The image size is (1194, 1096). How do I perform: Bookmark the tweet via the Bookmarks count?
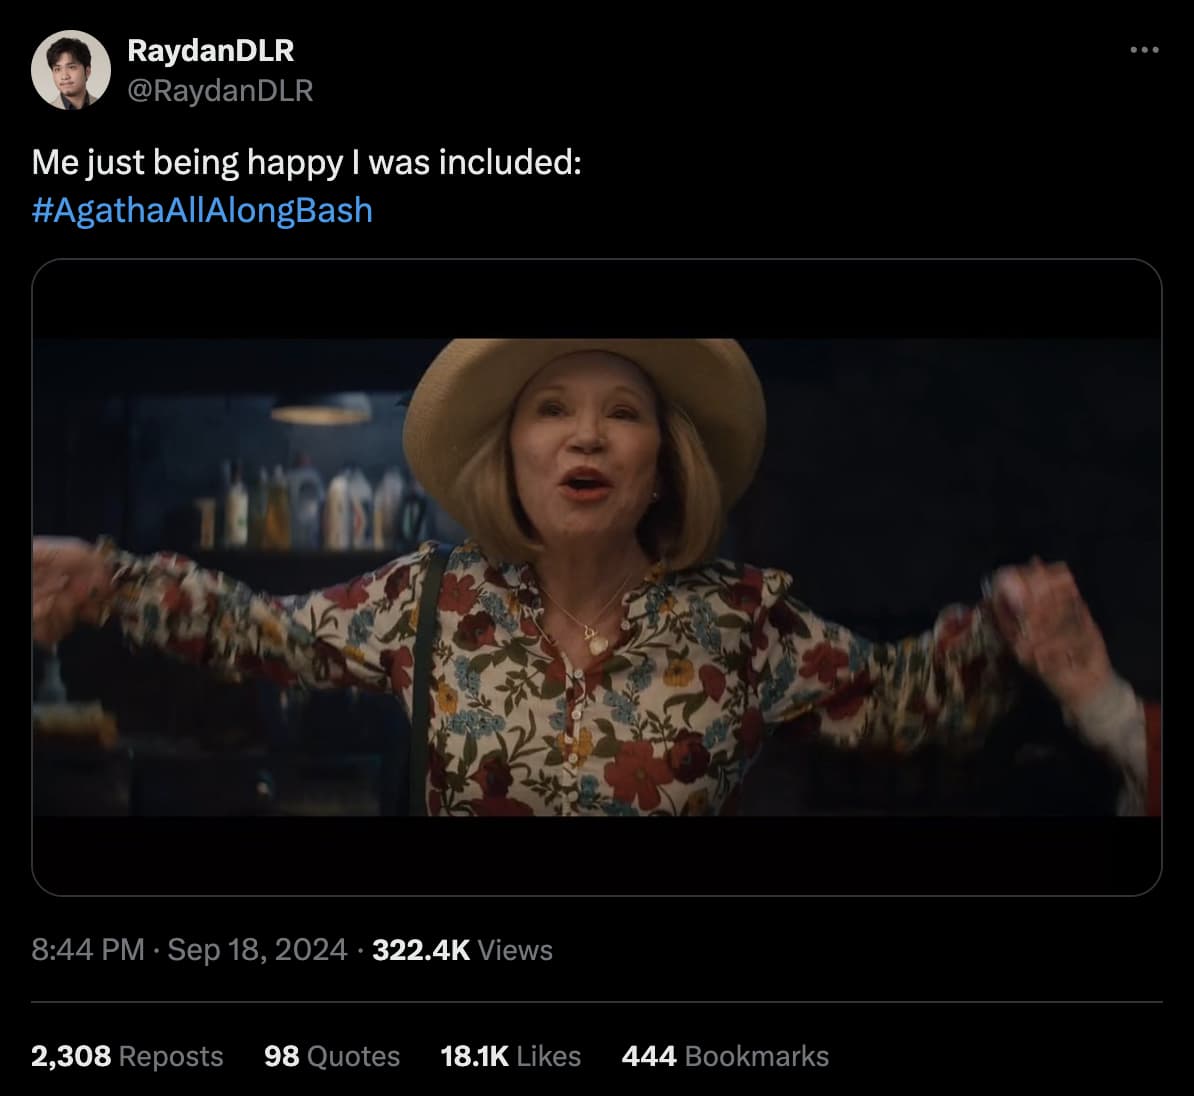click(724, 1056)
